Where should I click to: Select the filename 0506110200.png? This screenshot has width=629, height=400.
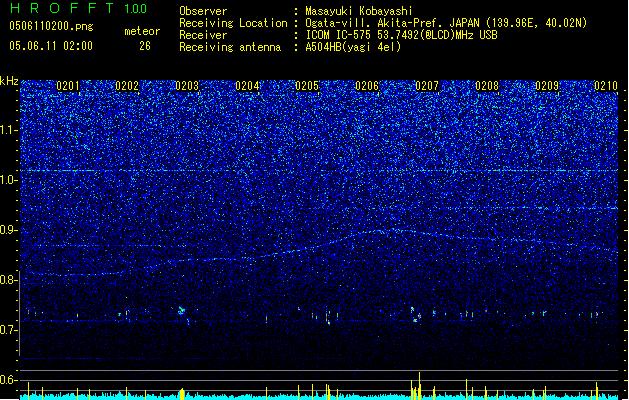51,26
